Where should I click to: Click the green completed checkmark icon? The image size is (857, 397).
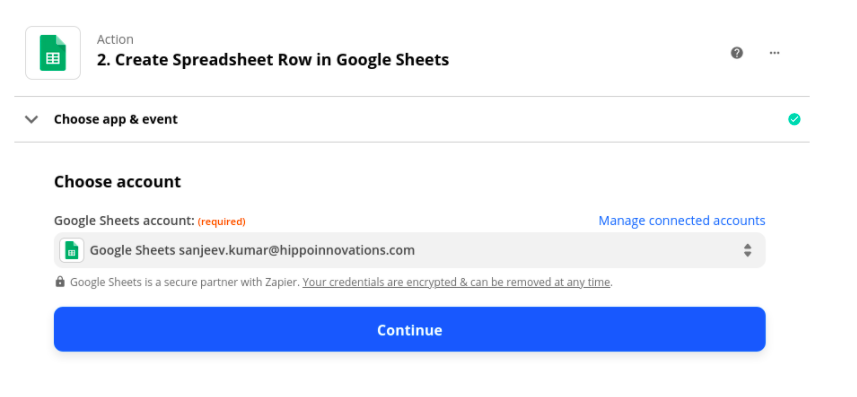click(x=794, y=119)
